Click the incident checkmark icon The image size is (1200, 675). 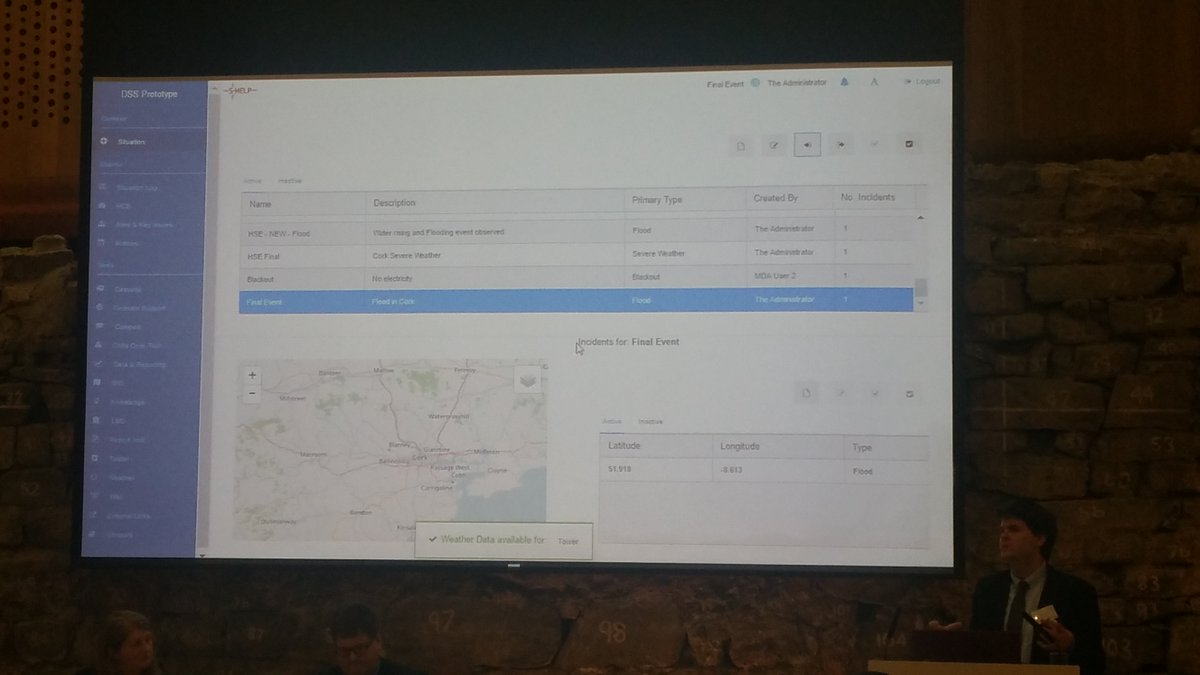click(x=875, y=393)
